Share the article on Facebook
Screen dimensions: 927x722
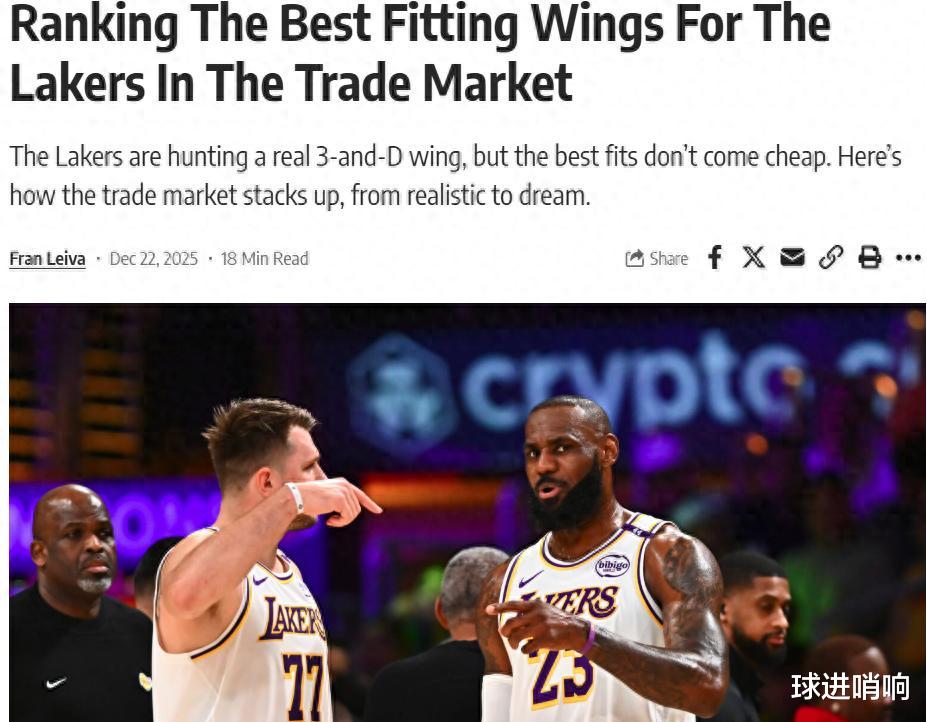coord(715,258)
